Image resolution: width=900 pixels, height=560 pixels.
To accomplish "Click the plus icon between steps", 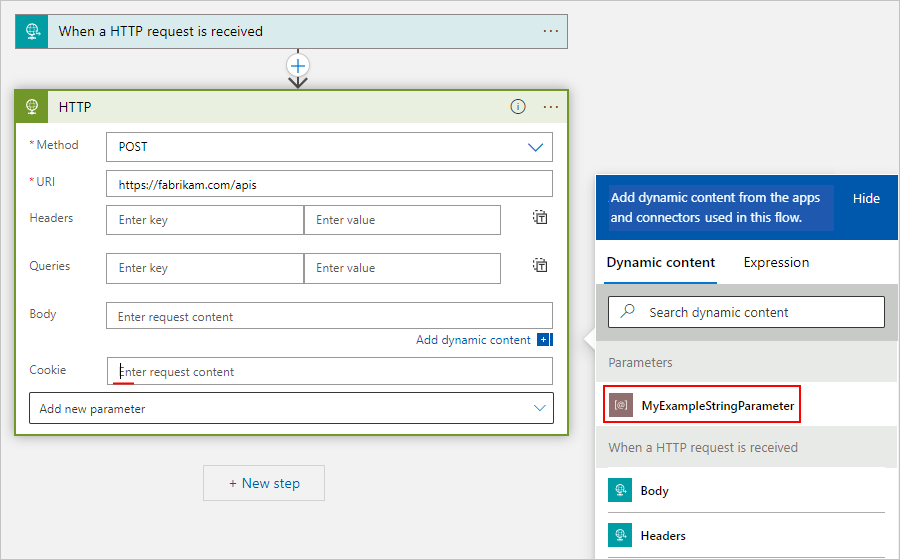I will click(298, 65).
